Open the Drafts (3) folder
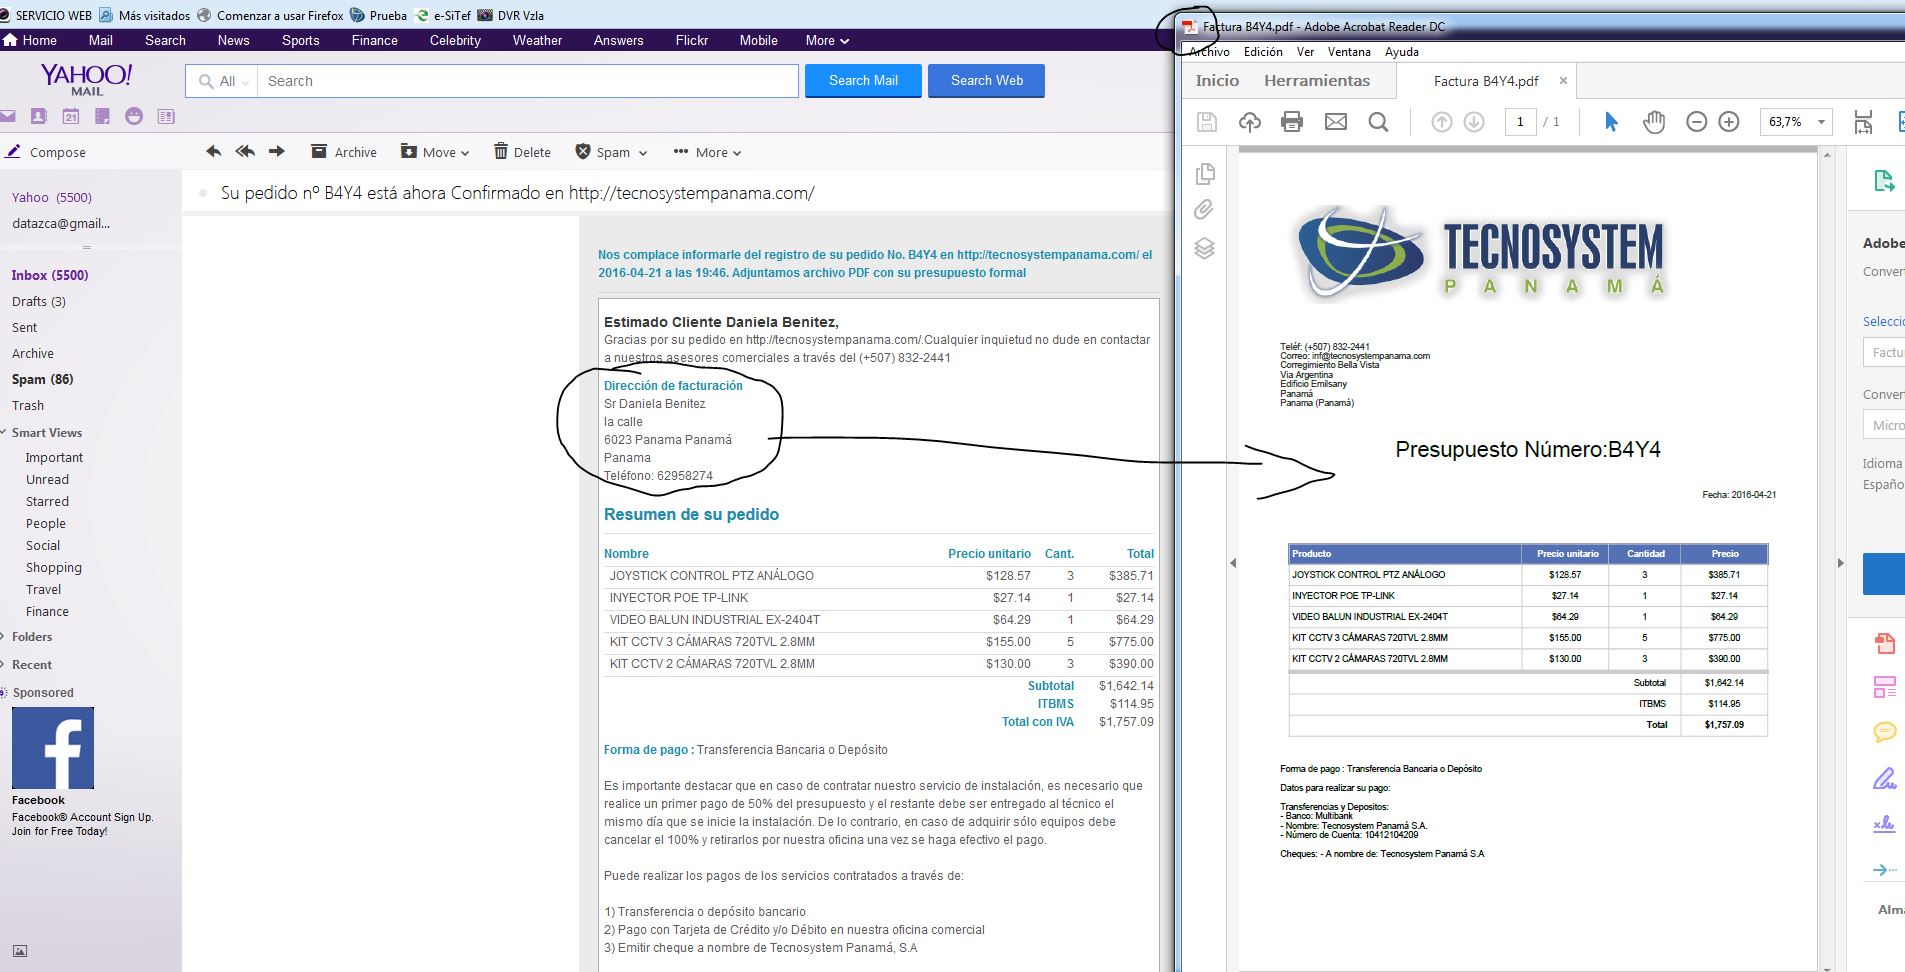Screen dimensions: 1905x972 click(39, 301)
